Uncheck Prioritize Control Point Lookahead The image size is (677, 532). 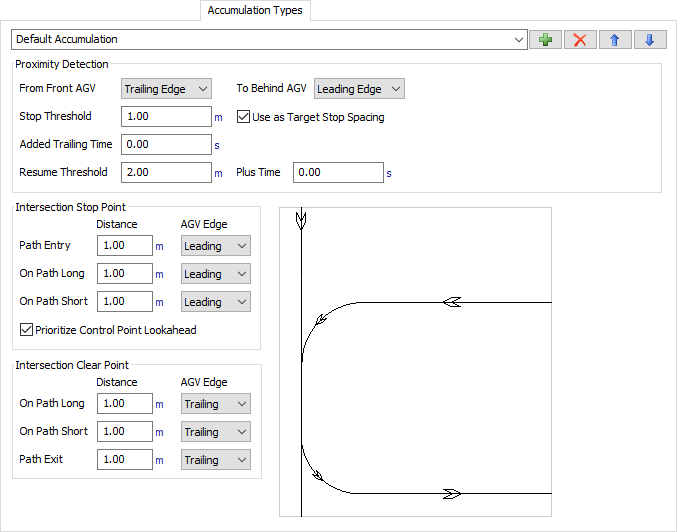(x=27, y=330)
